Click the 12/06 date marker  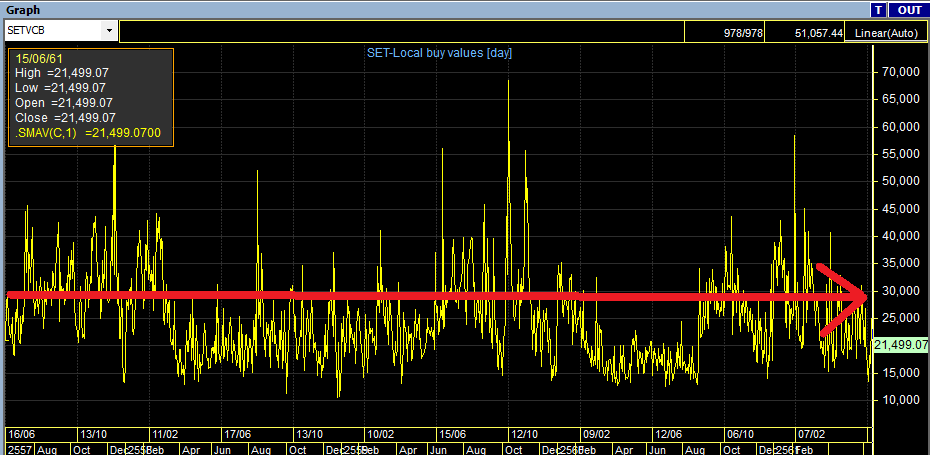coord(668,434)
